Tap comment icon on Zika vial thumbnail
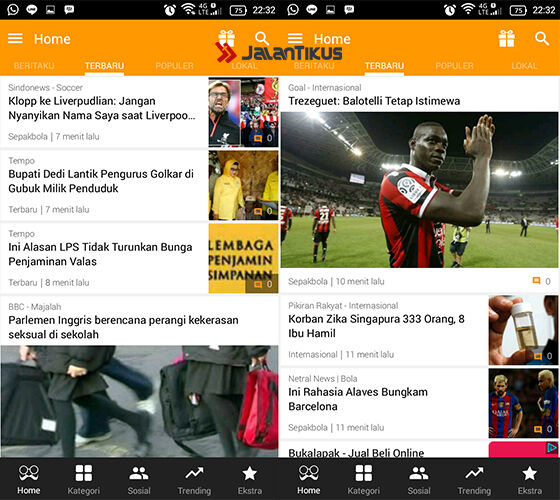This screenshot has height=500, width=560. 538,356
